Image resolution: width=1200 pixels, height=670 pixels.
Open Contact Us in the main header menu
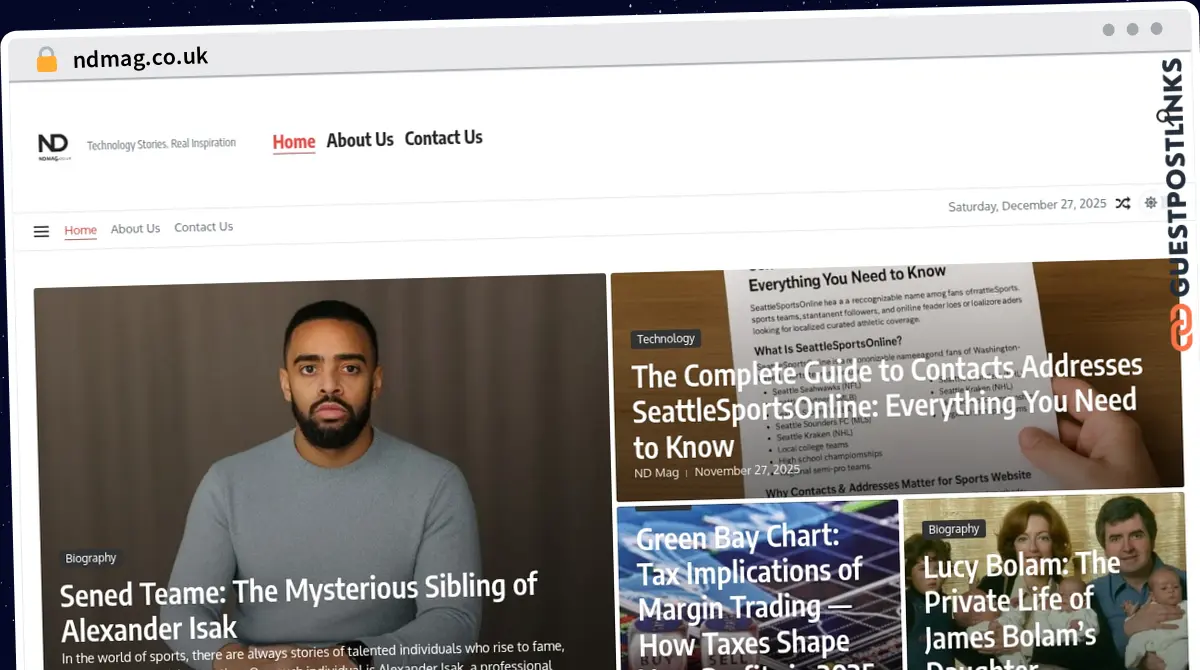click(443, 138)
